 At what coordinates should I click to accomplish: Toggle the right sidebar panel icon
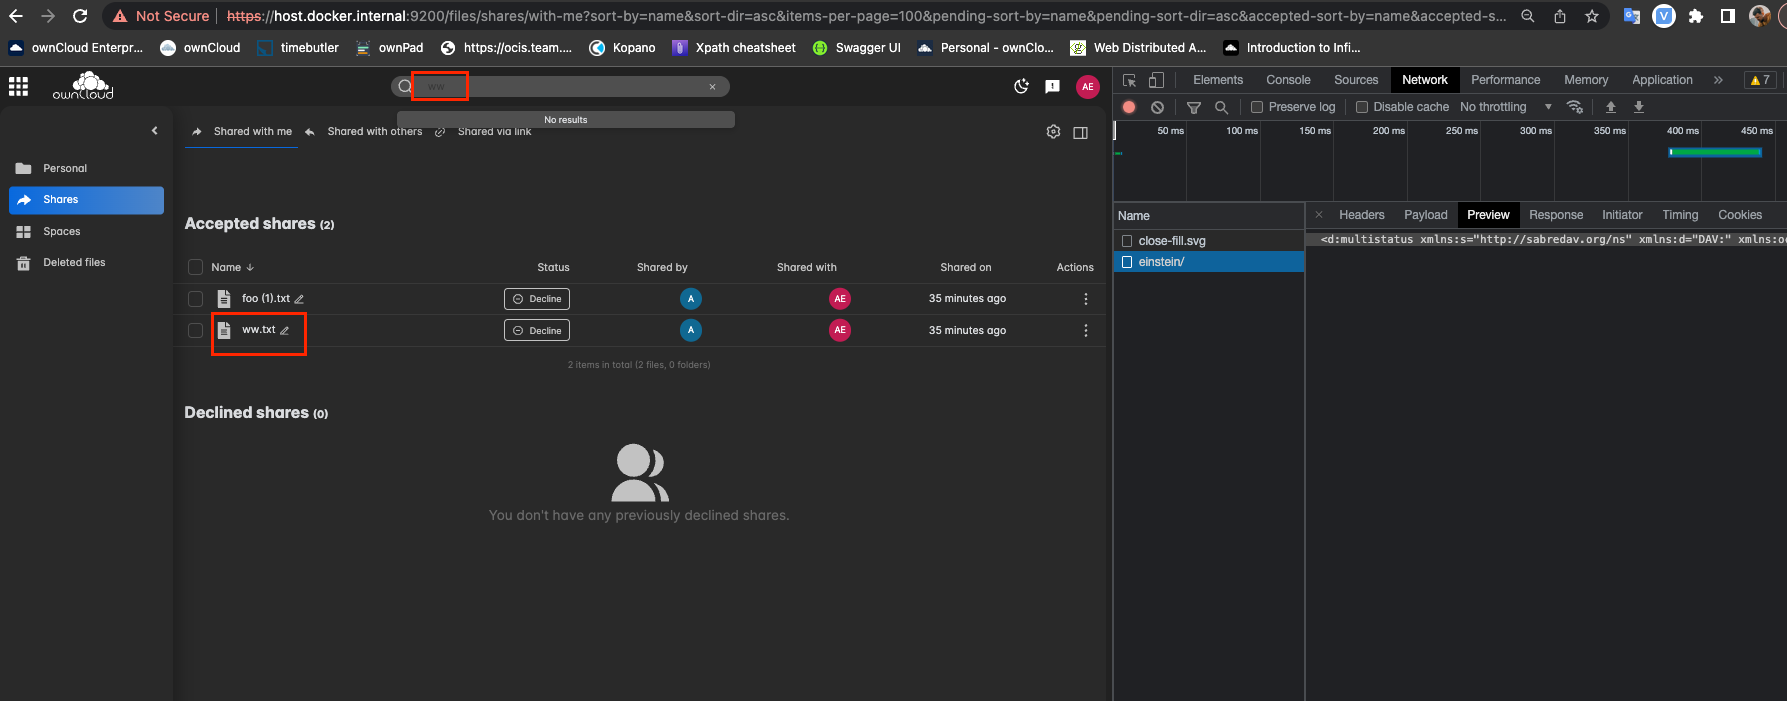coord(1081,133)
